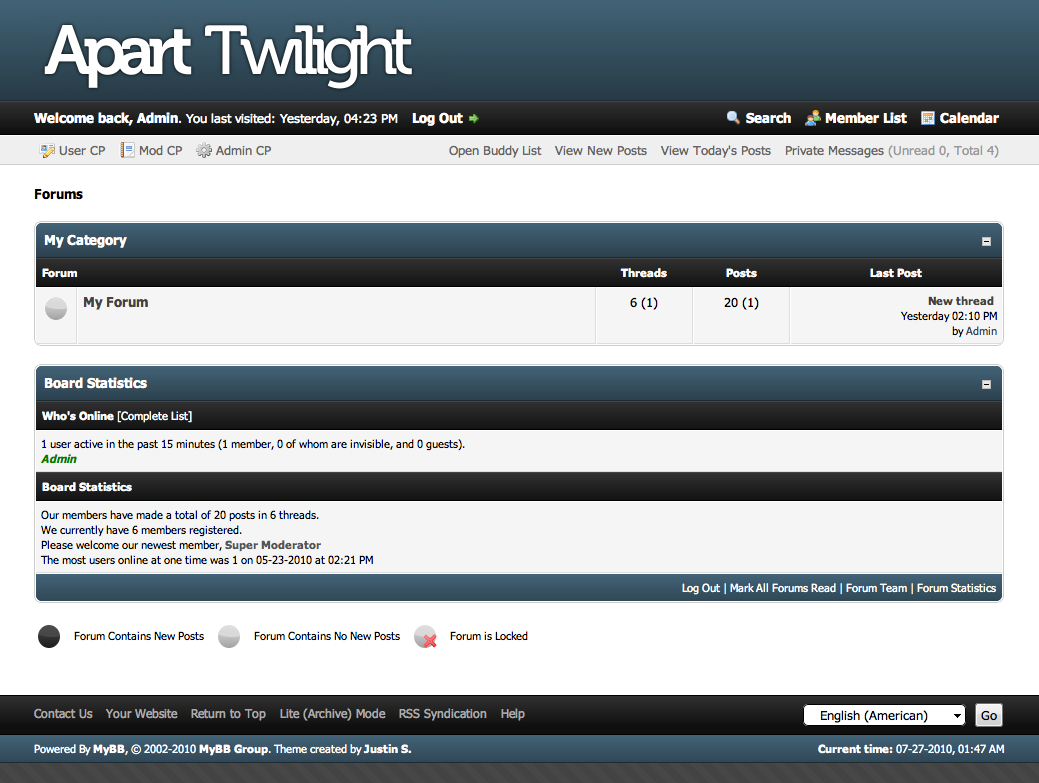
Task: Click the threads count '6 (1)'
Action: click(x=643, y=303)
